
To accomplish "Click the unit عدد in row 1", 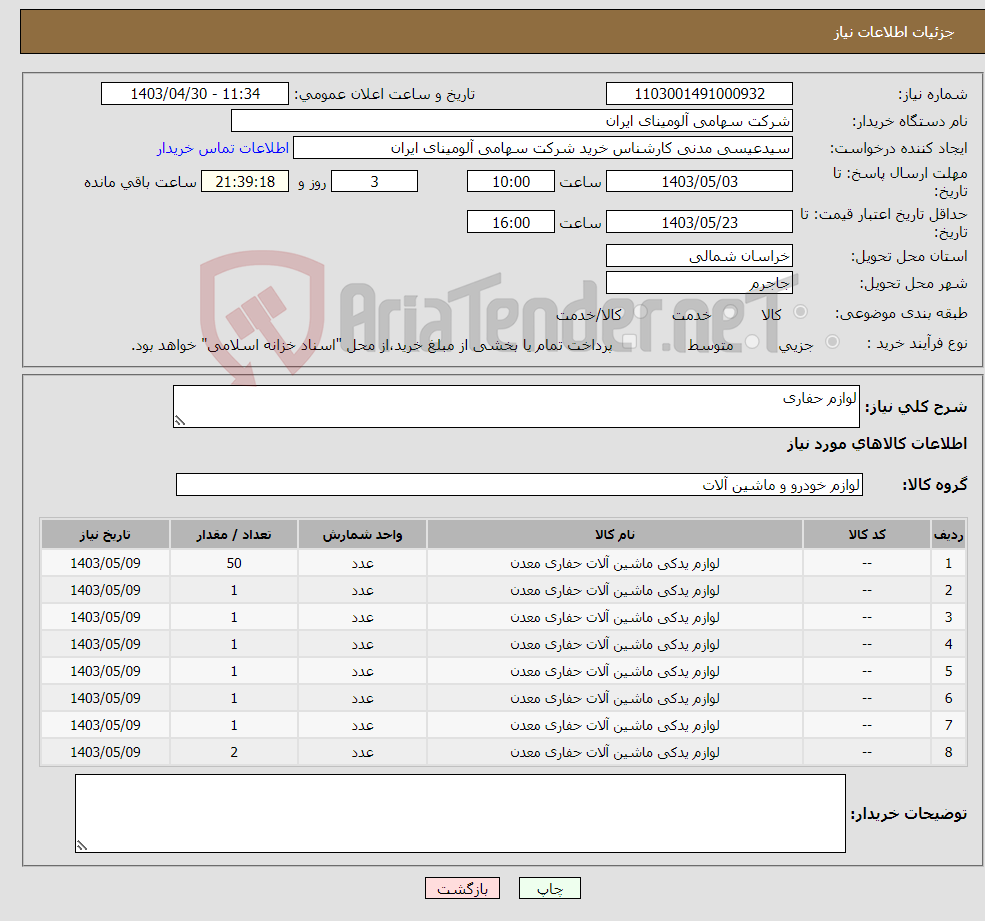I will coord(362,564).
